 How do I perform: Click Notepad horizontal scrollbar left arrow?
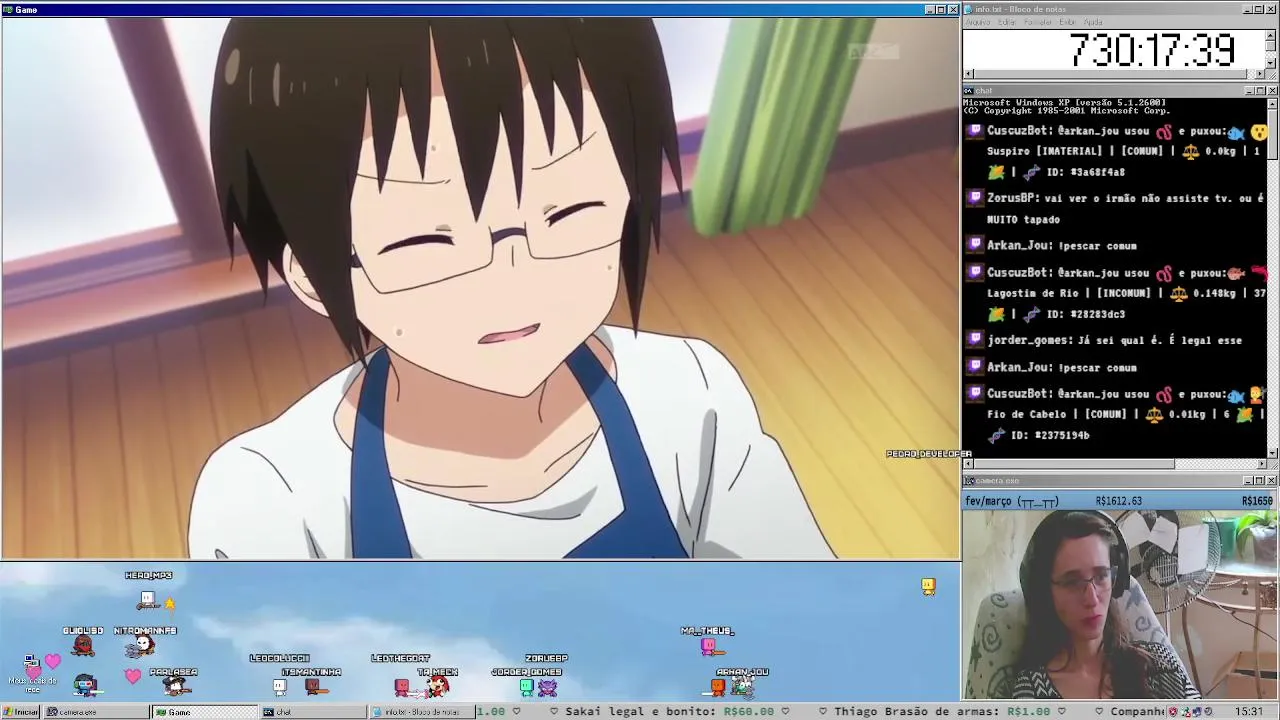pyautogui.click(x=968, y=74)
